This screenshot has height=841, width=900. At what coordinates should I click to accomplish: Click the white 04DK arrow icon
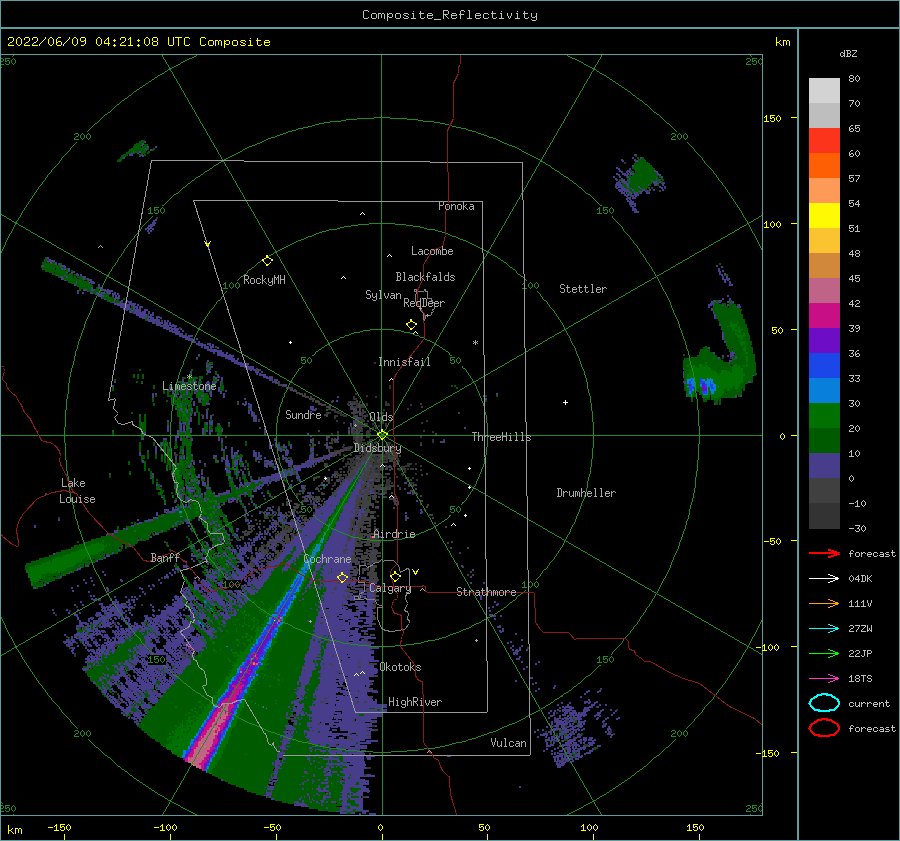tap(824, 578)
